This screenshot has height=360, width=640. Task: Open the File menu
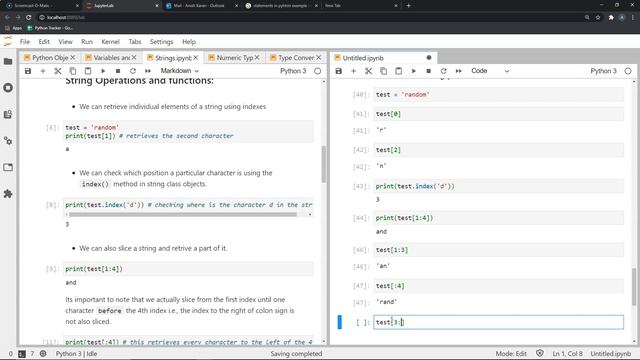coord(24,42)
